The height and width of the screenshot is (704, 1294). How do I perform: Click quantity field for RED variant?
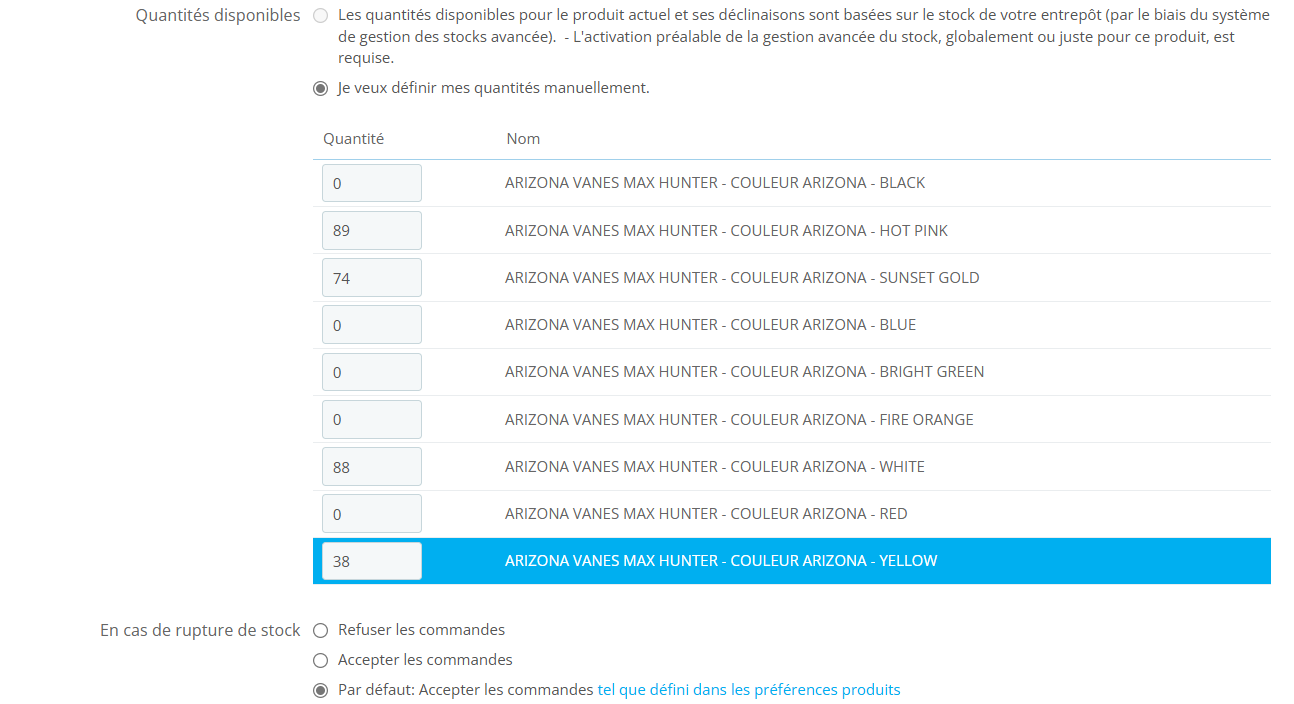(372, 513)
